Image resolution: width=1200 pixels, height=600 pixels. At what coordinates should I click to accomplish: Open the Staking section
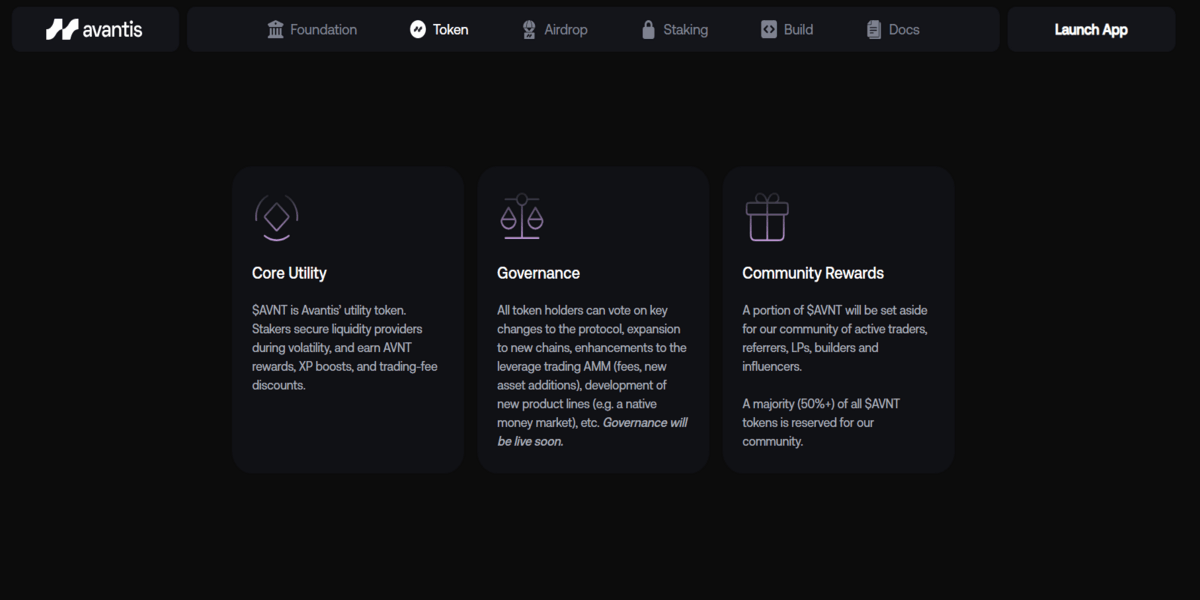(x=685, y=29)
